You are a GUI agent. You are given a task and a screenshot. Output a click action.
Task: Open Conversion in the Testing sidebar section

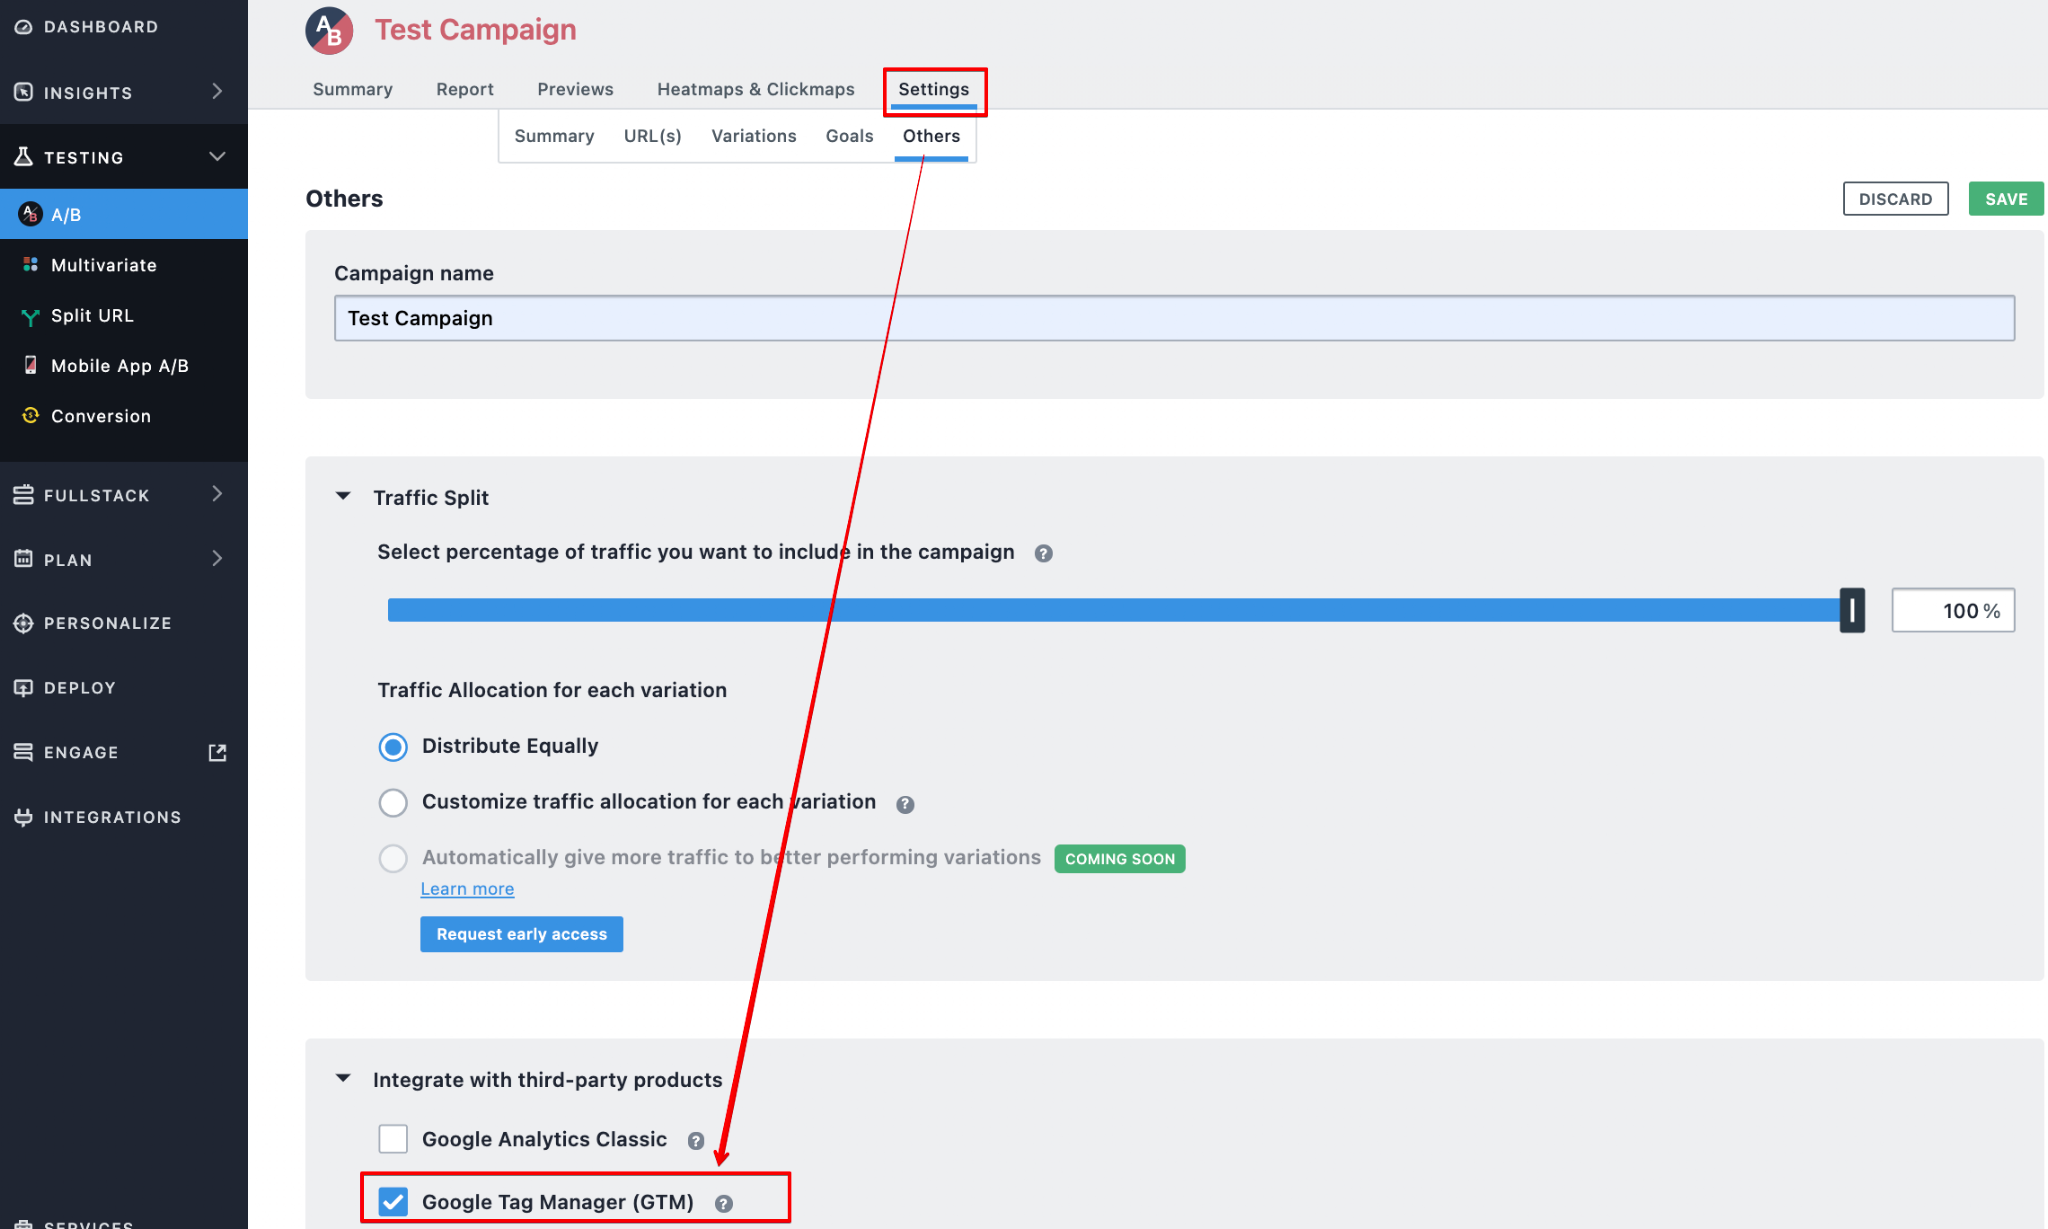click(100, 416)
